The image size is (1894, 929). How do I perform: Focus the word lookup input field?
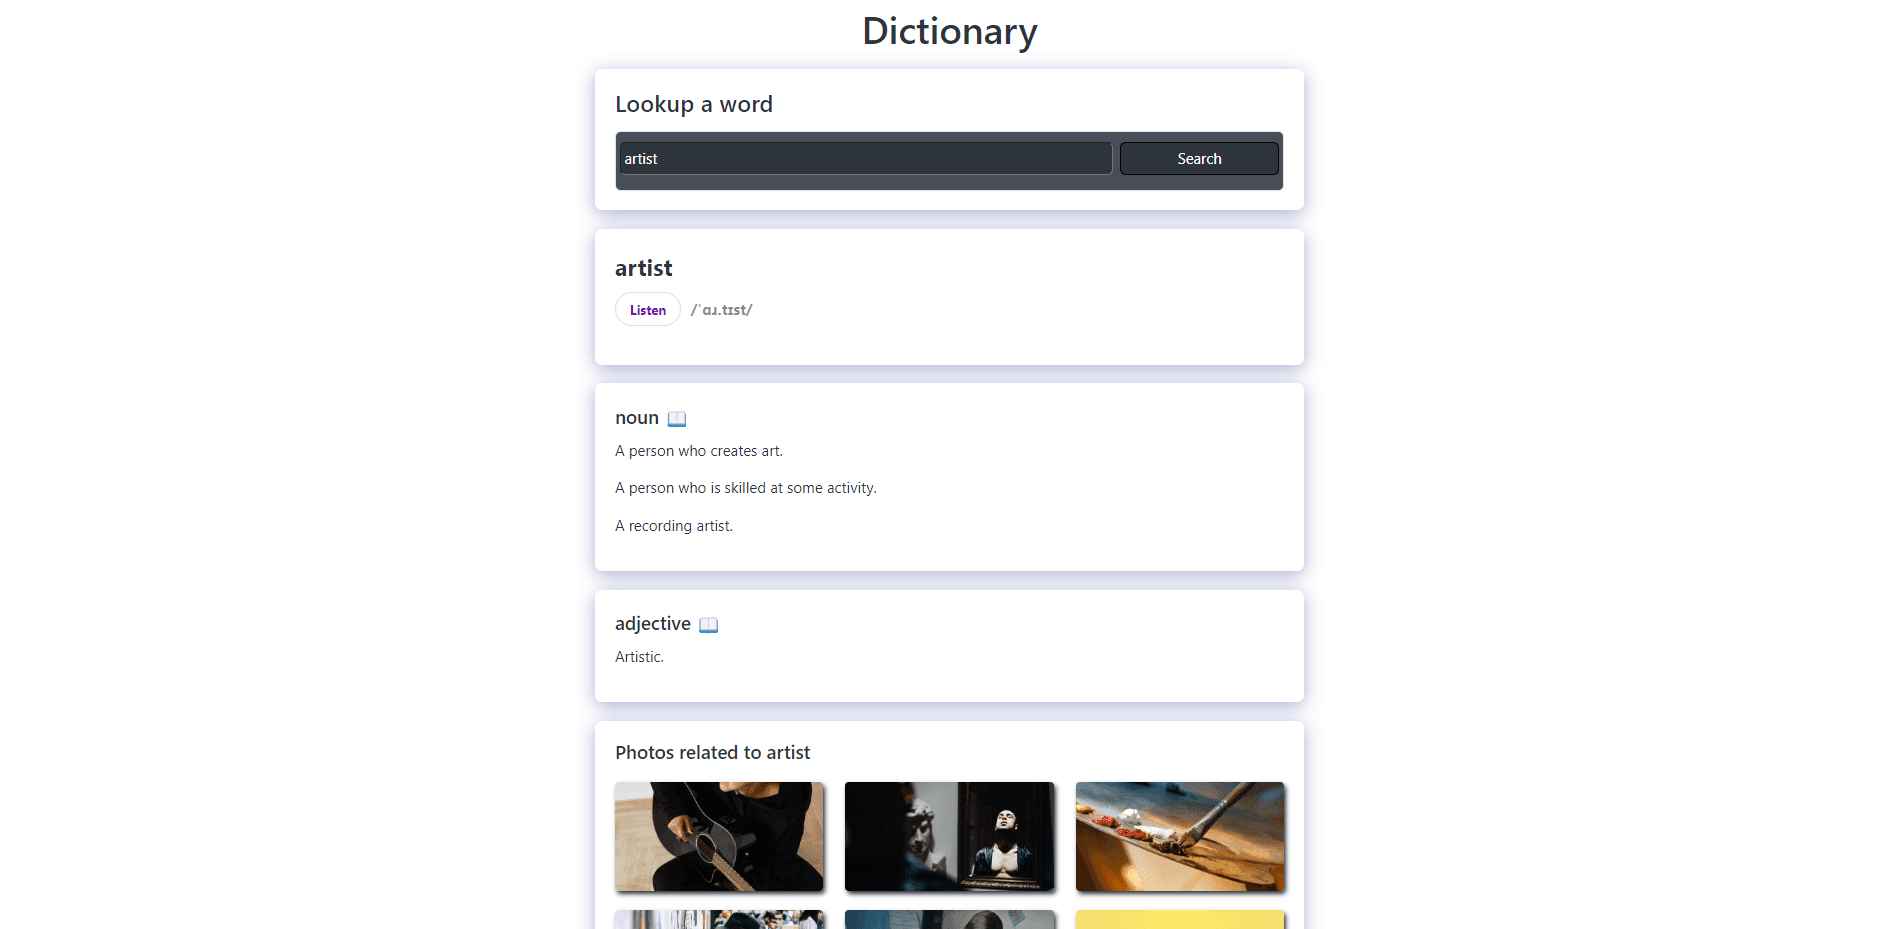866,158
